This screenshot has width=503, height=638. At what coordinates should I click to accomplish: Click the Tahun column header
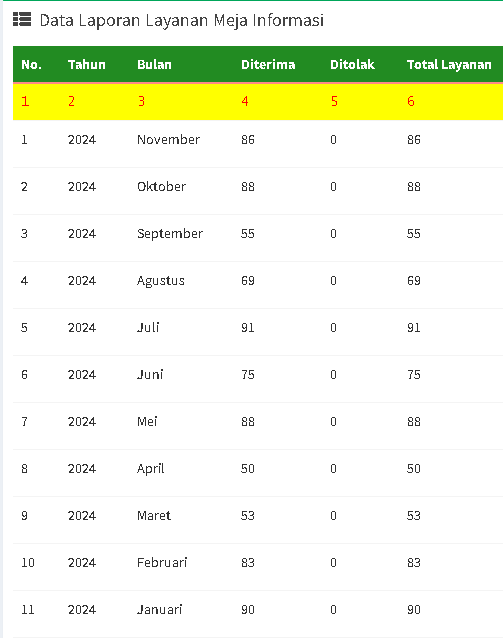[87, 65]
